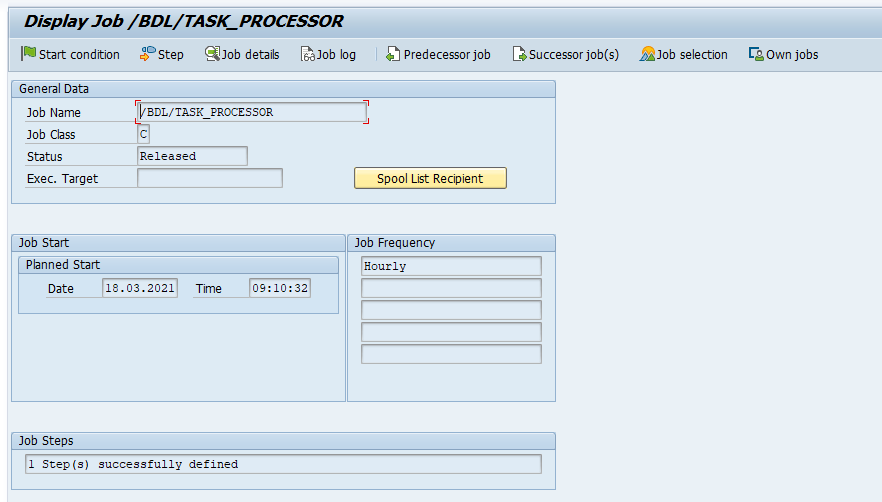Click the Job log glasses icon
882x502 pixels.
308,54
